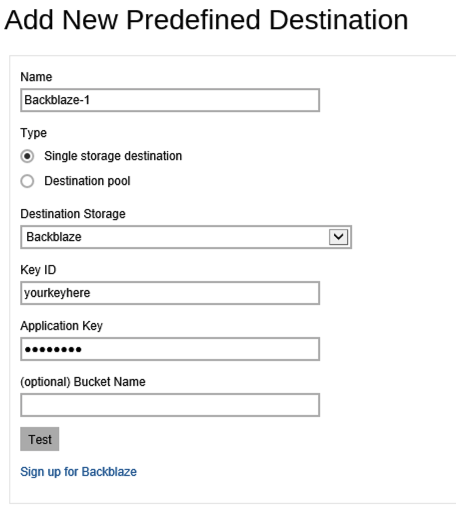The height and width of the screenshot is (505, 456).
Task: Click the Destination Storage label
Action: (73, 214)
